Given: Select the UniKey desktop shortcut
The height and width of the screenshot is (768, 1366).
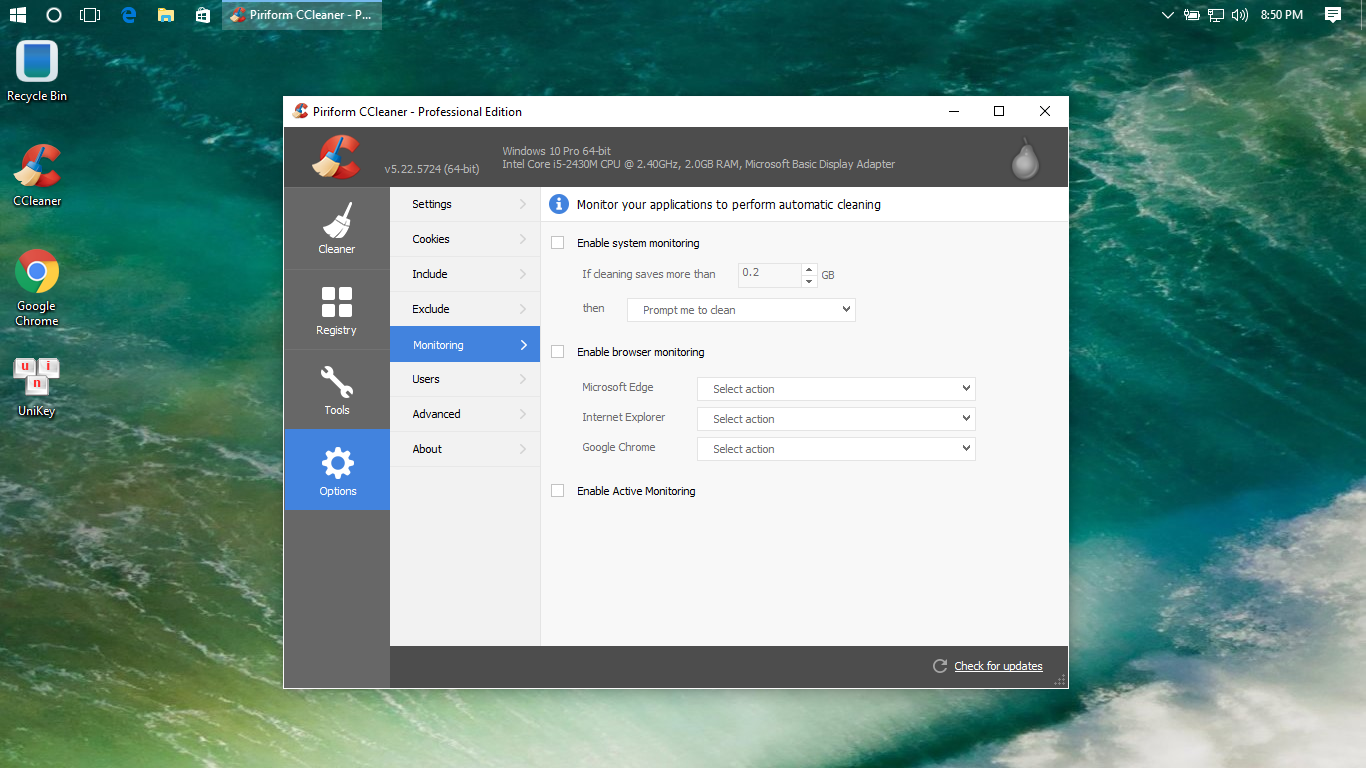Looking at the screenshot, I should point(37,388).
